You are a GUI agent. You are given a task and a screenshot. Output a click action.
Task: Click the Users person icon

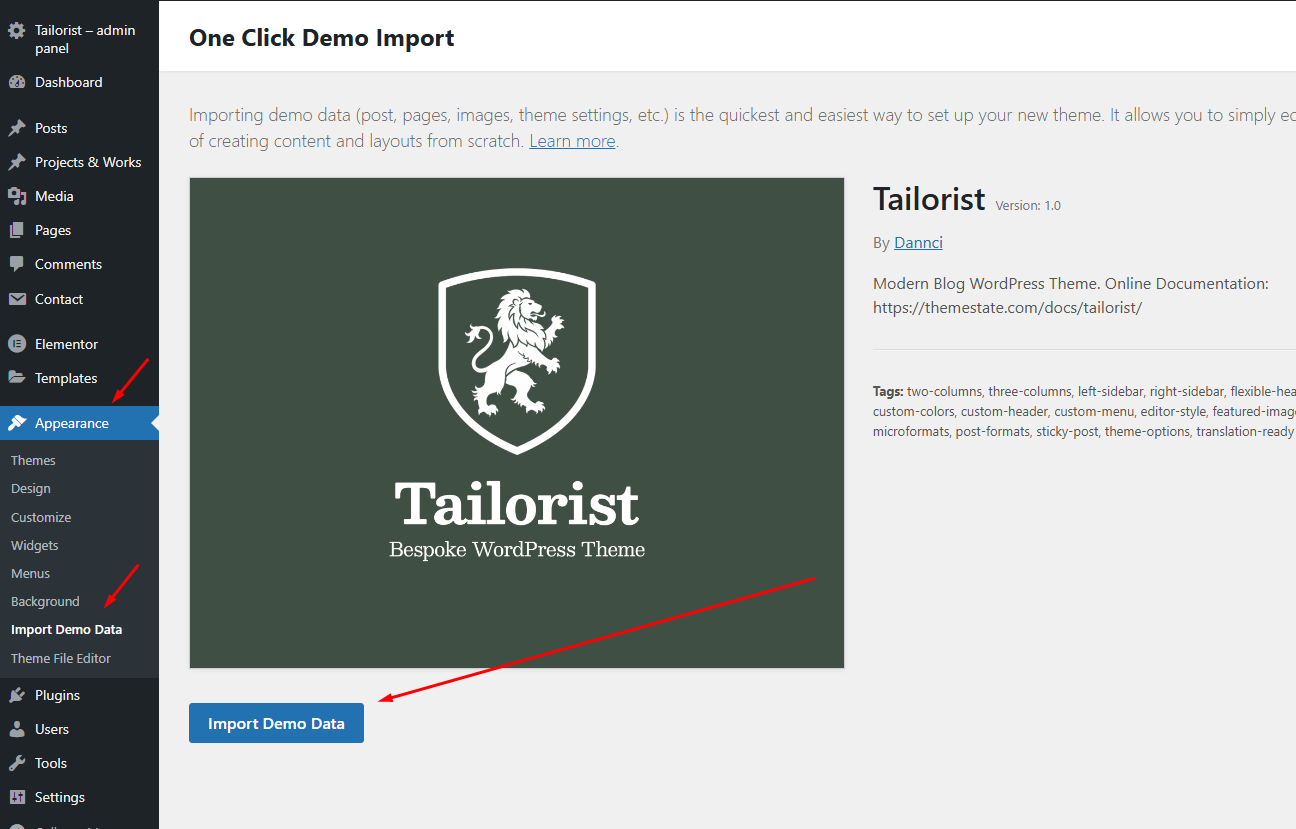[16, 729]
